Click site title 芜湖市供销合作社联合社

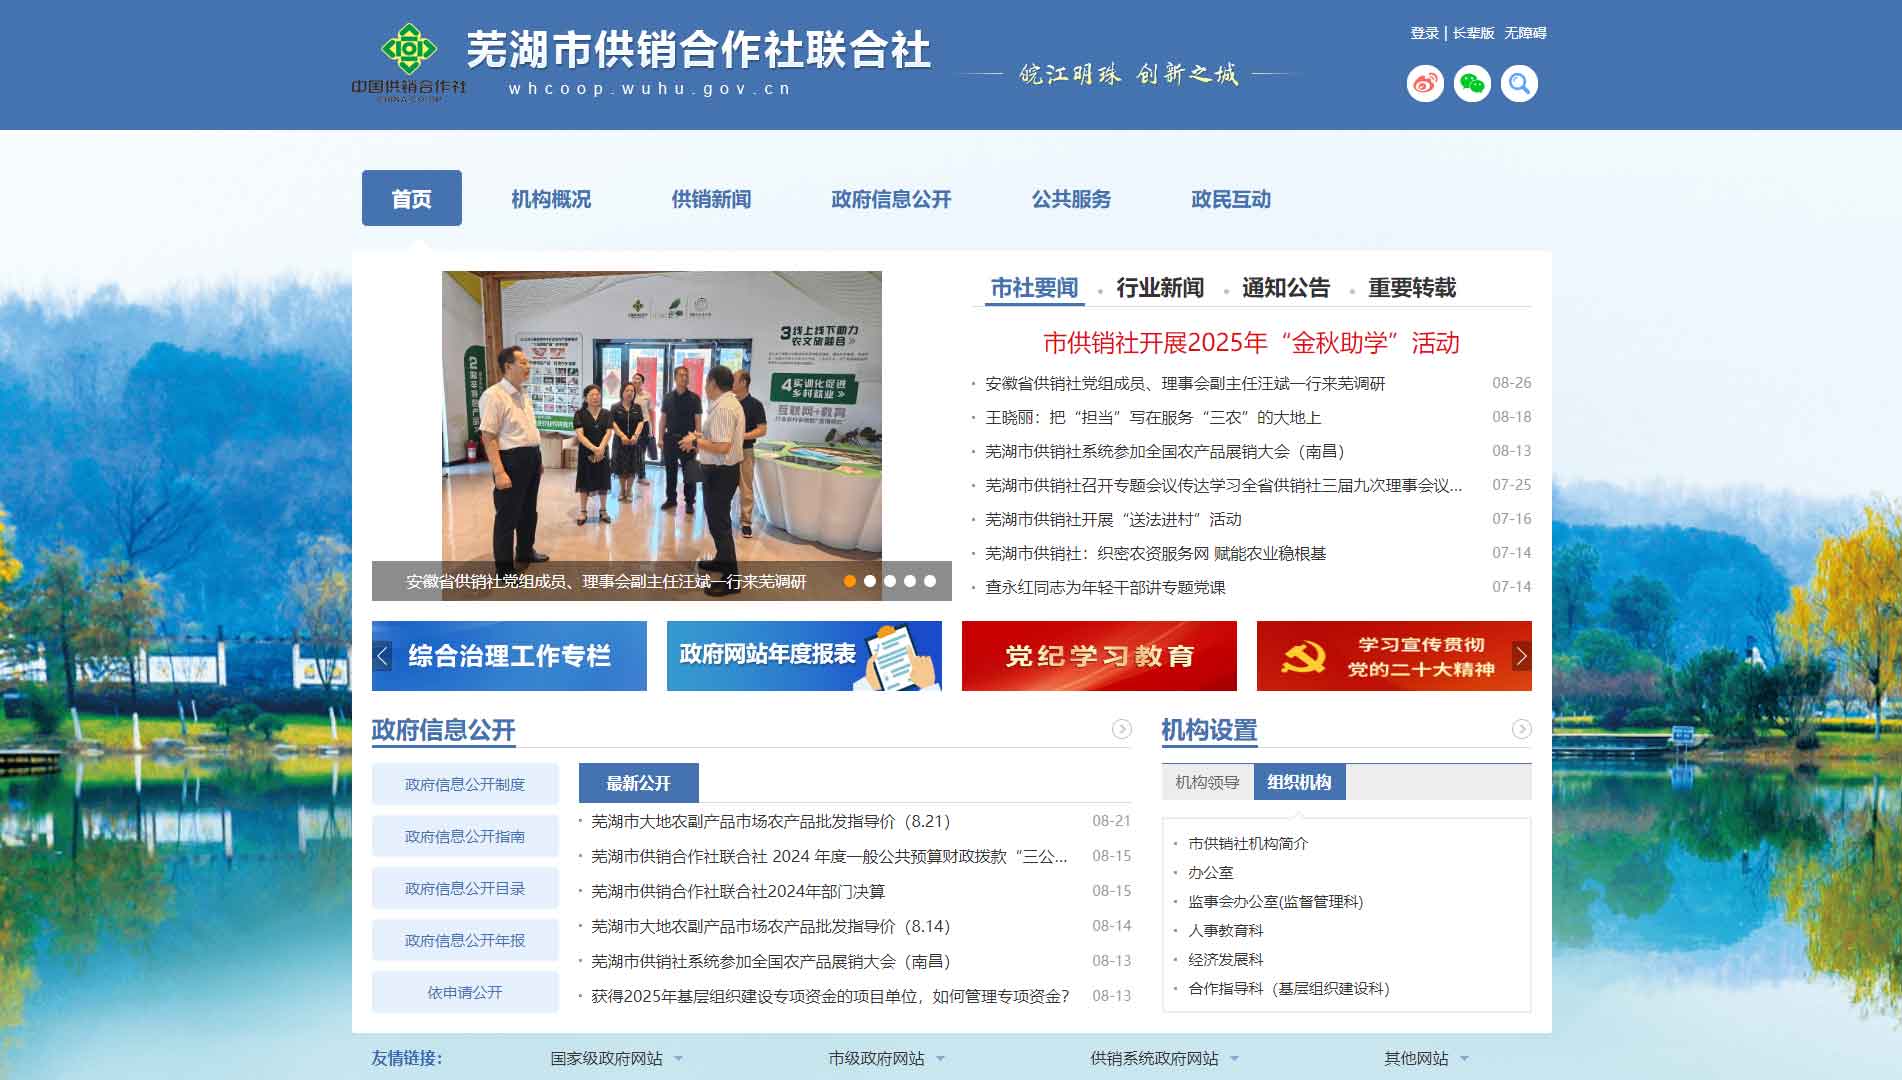(x=698, y=50)
